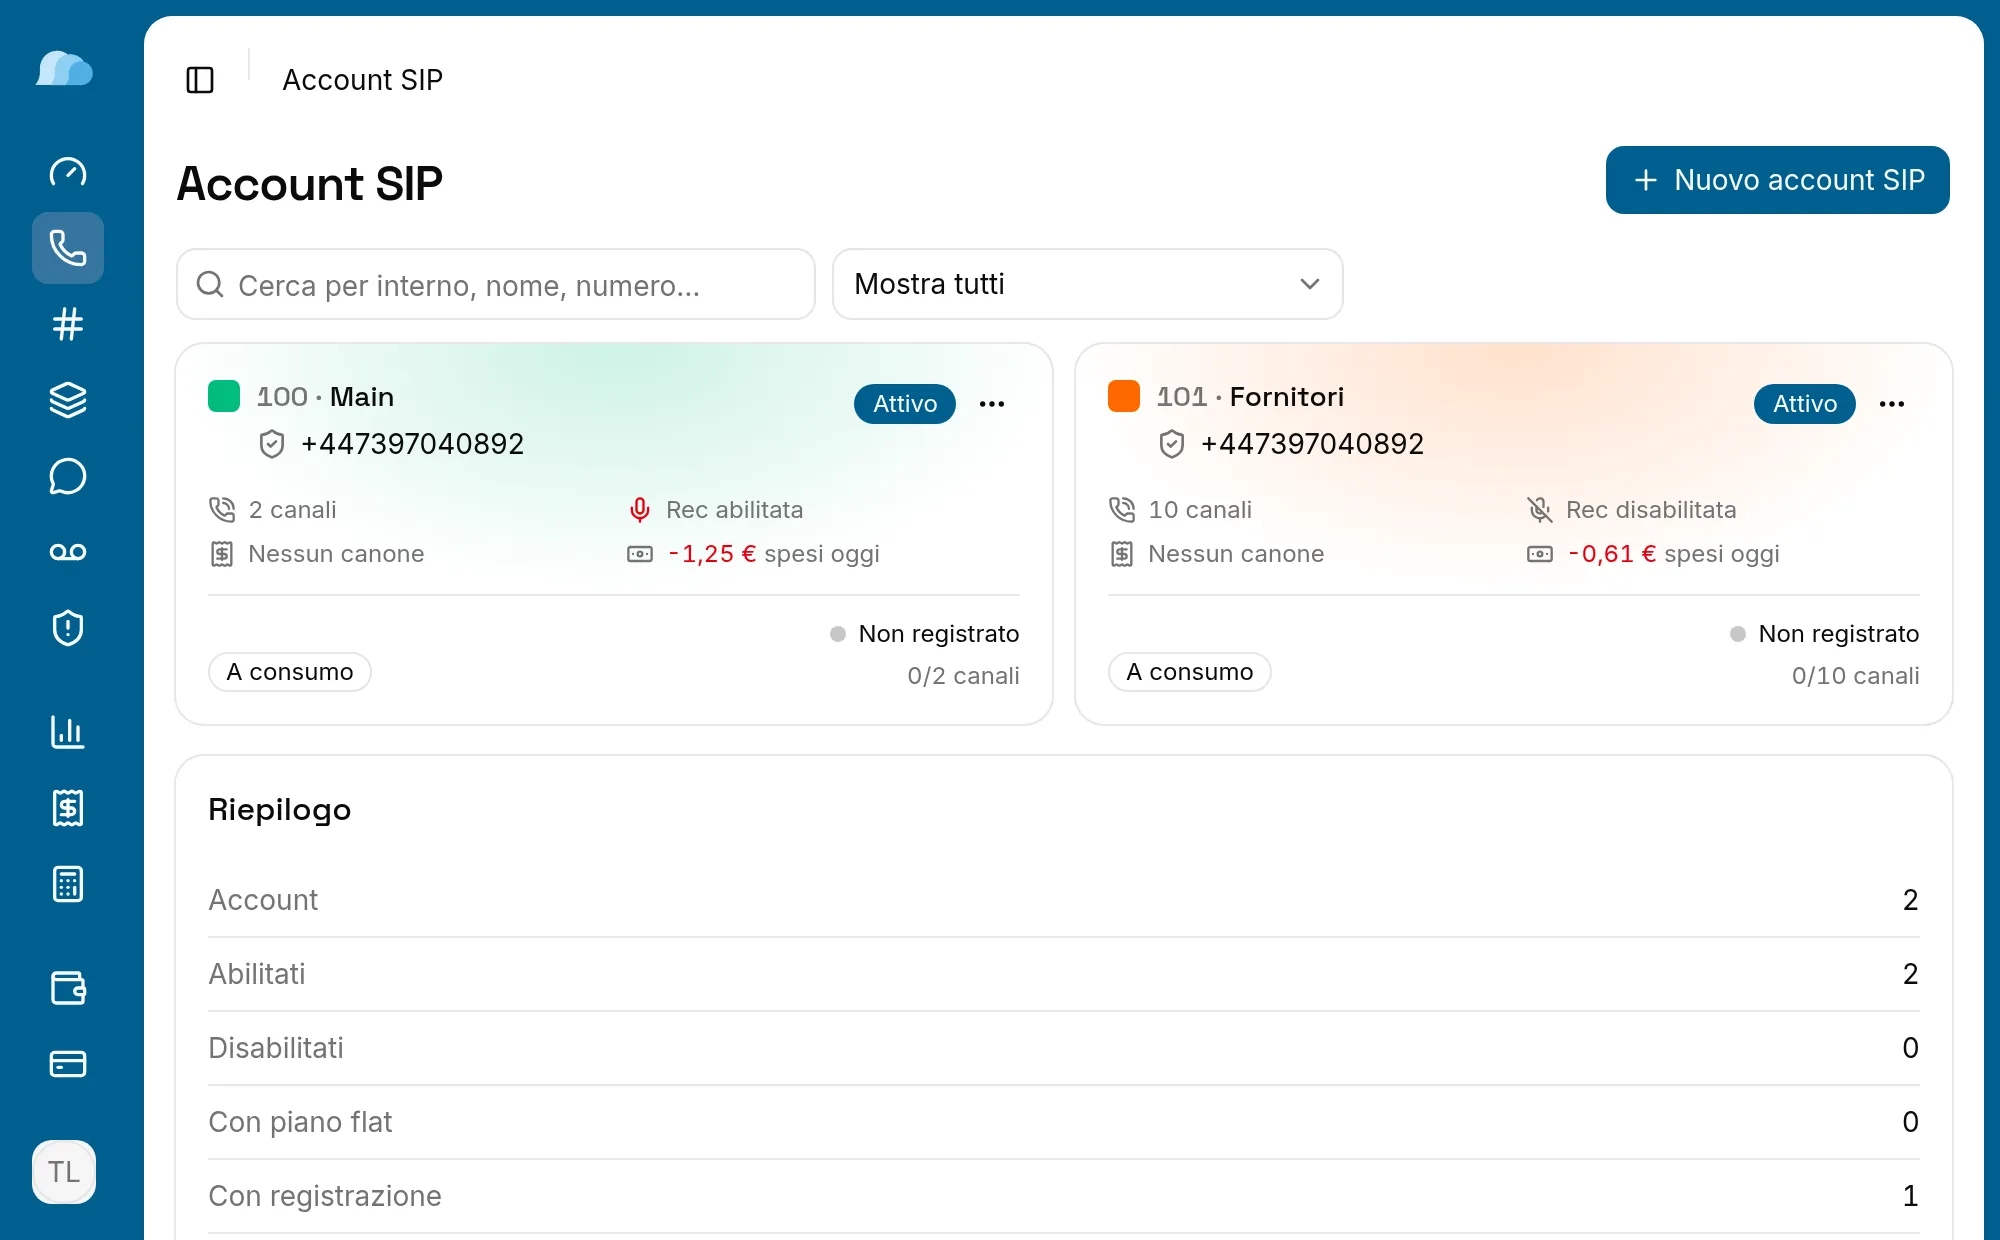
Task: Click '0/2 canali' status text
Action: [x=963, y=676]
